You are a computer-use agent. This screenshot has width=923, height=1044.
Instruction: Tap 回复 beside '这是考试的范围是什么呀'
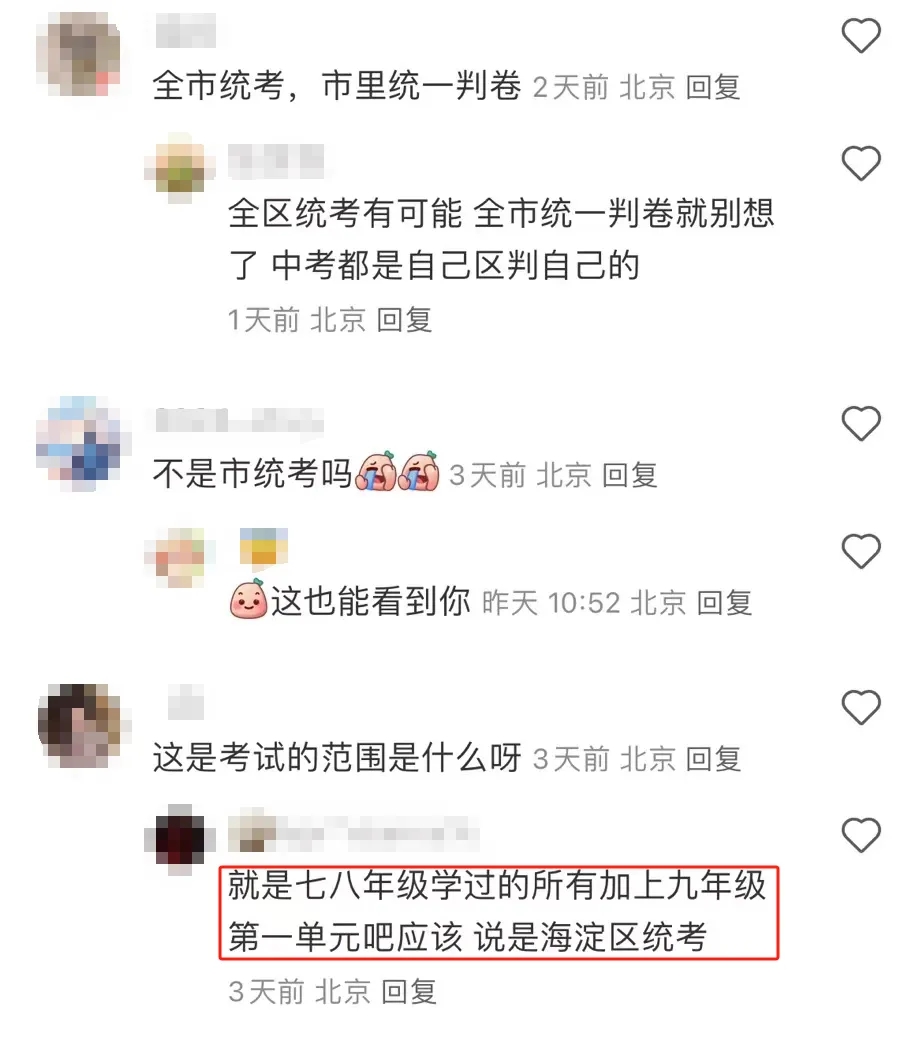(713, 759)
